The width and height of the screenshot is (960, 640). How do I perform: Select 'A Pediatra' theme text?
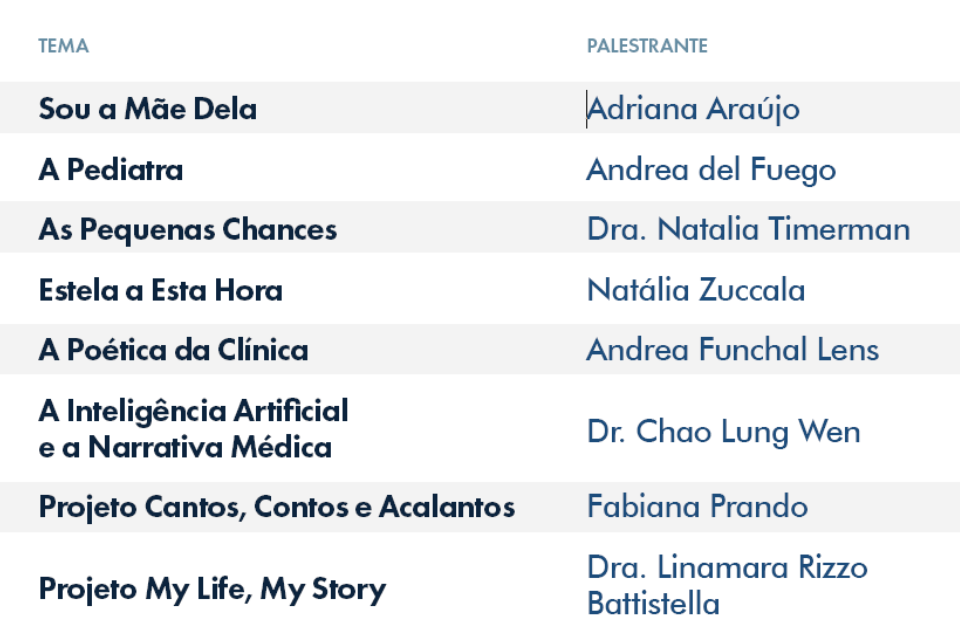pyautogui.click(x=111, y=169)
